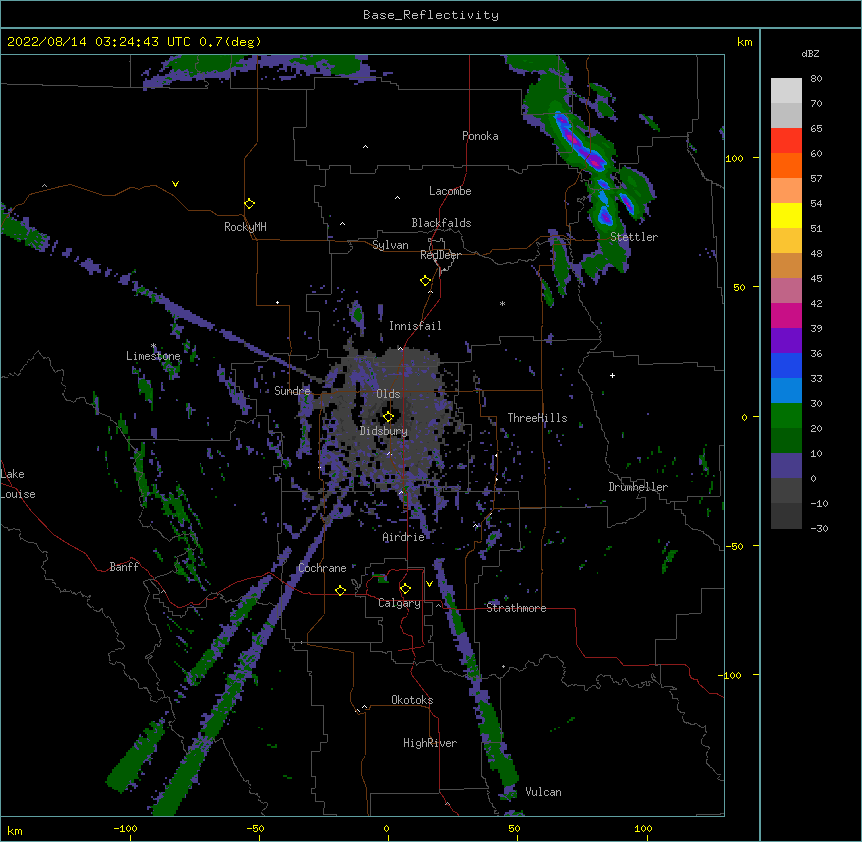Screen dimensions: 862x842
Task: Click the intense purple storm core north of Stettler
Action: coord(595,161)
